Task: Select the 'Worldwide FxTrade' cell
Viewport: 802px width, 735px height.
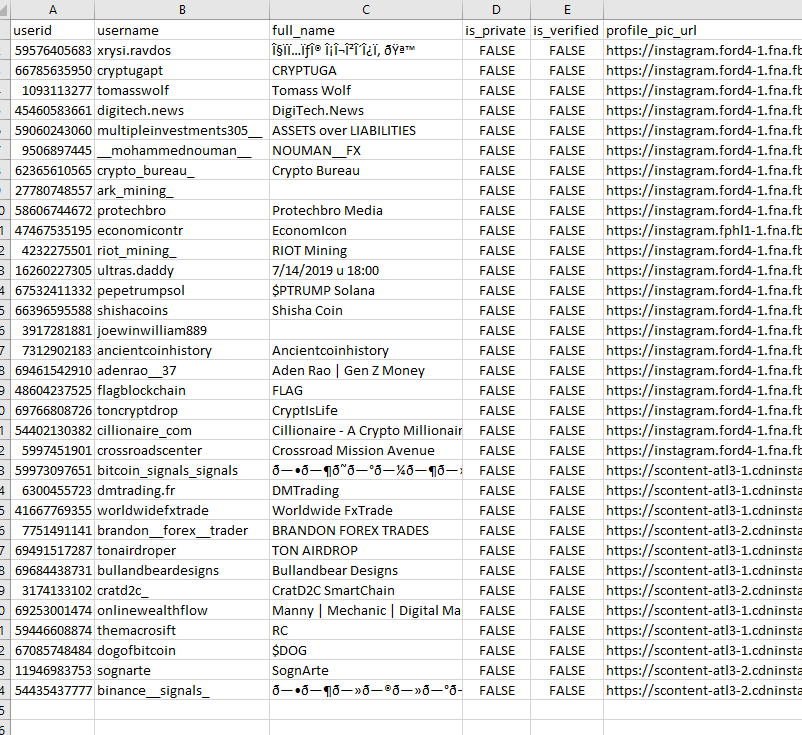Action: (x=366, y=510)
